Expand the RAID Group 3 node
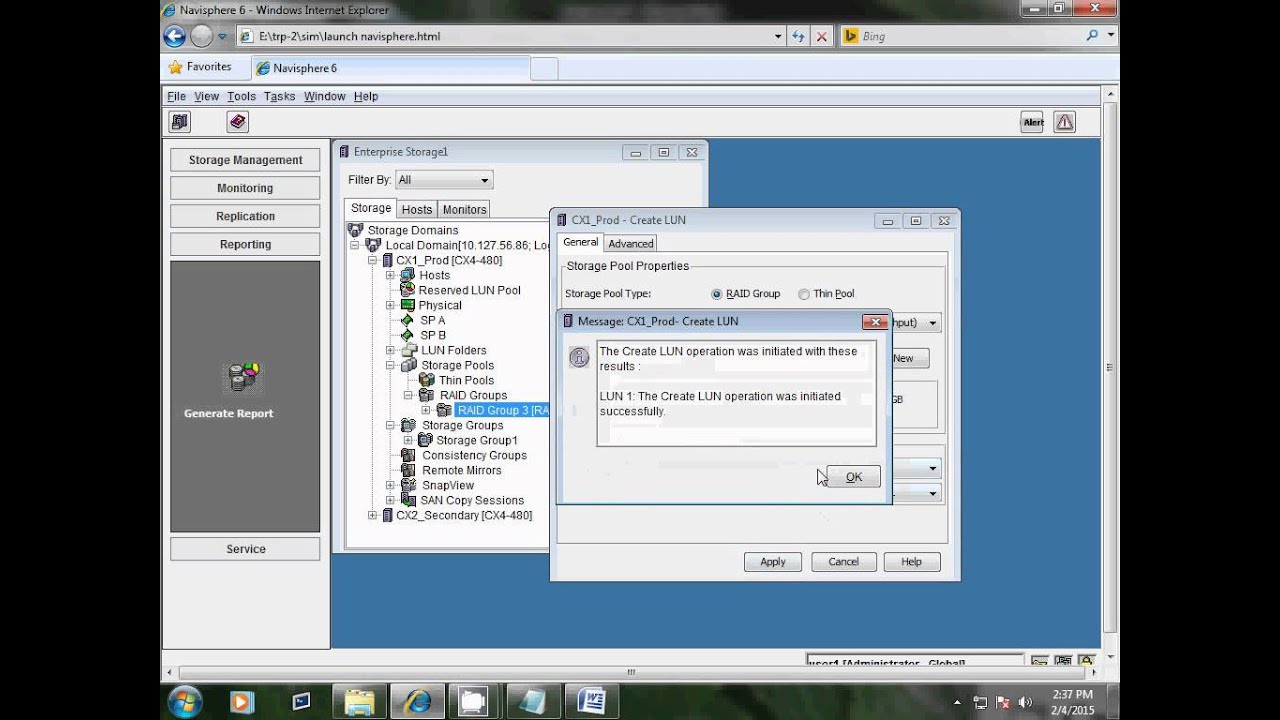 (x=426, y=410)
